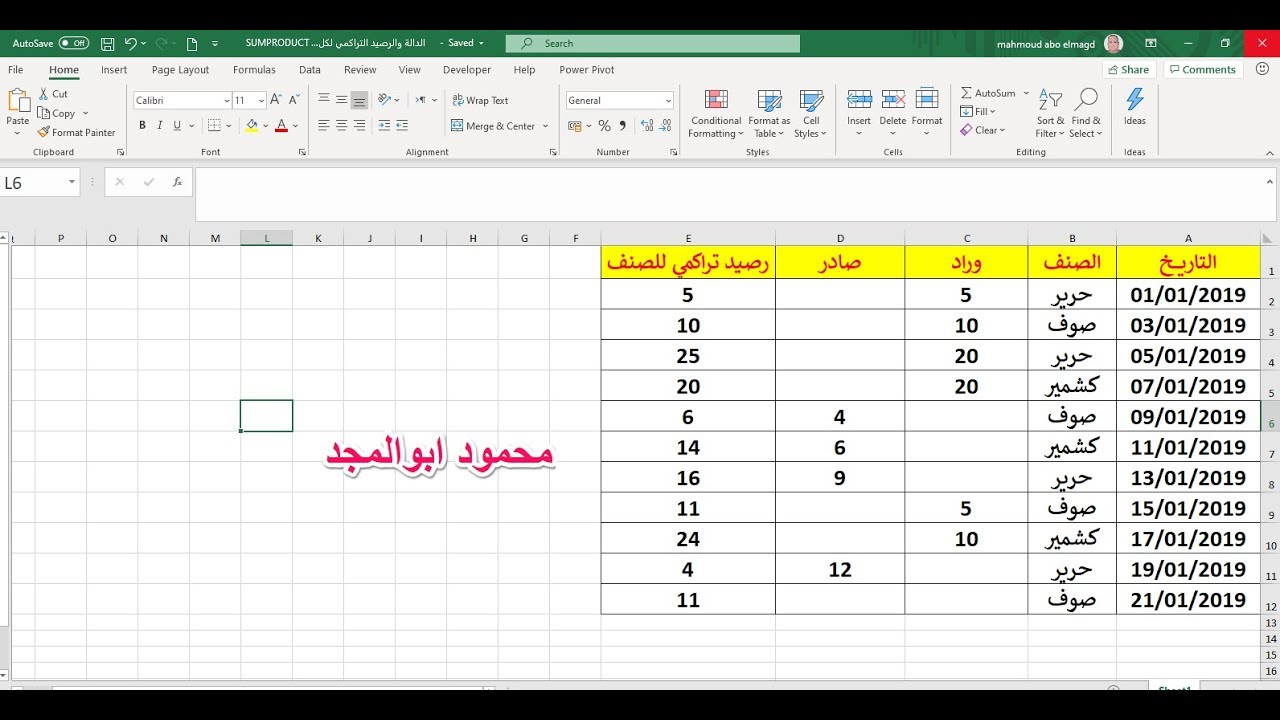This screenshot has width=1280, height=720.
Task: Switch to the Data tab
Action: (x=310, y=70)
